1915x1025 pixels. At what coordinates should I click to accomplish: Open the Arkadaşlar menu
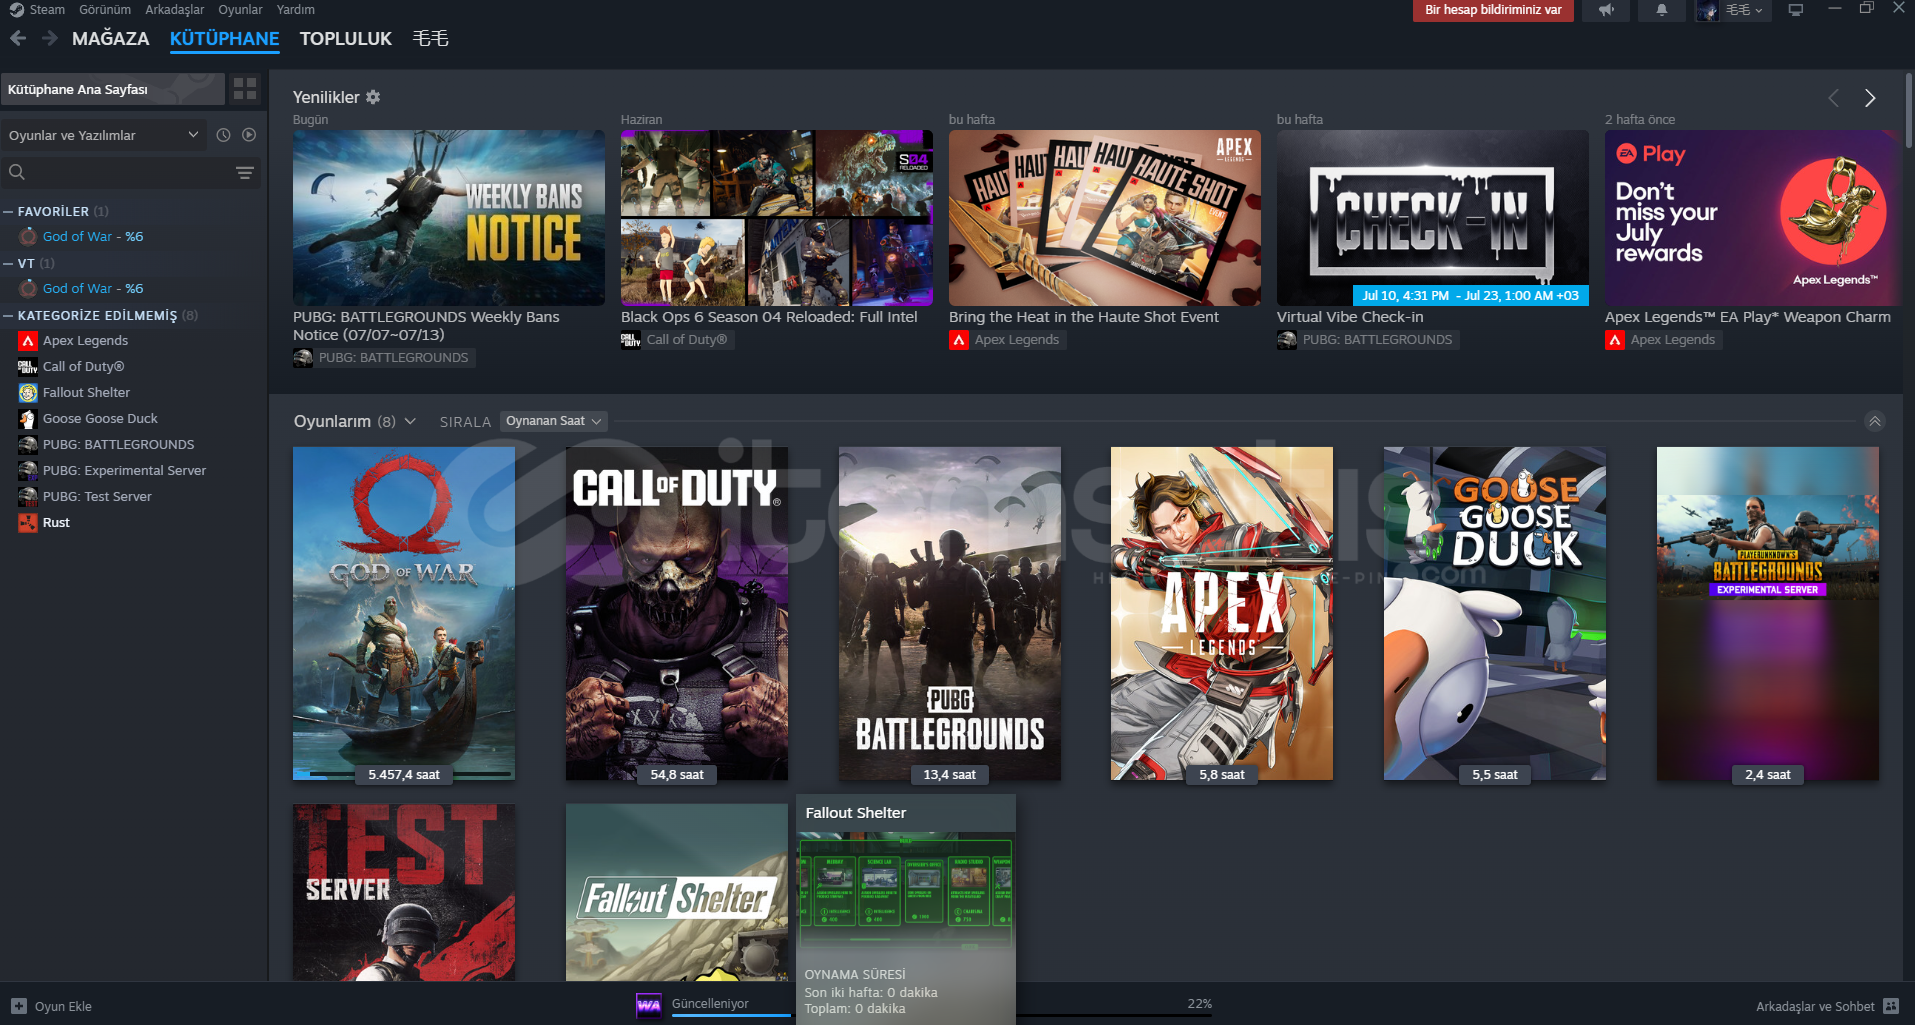click(174, 9)
